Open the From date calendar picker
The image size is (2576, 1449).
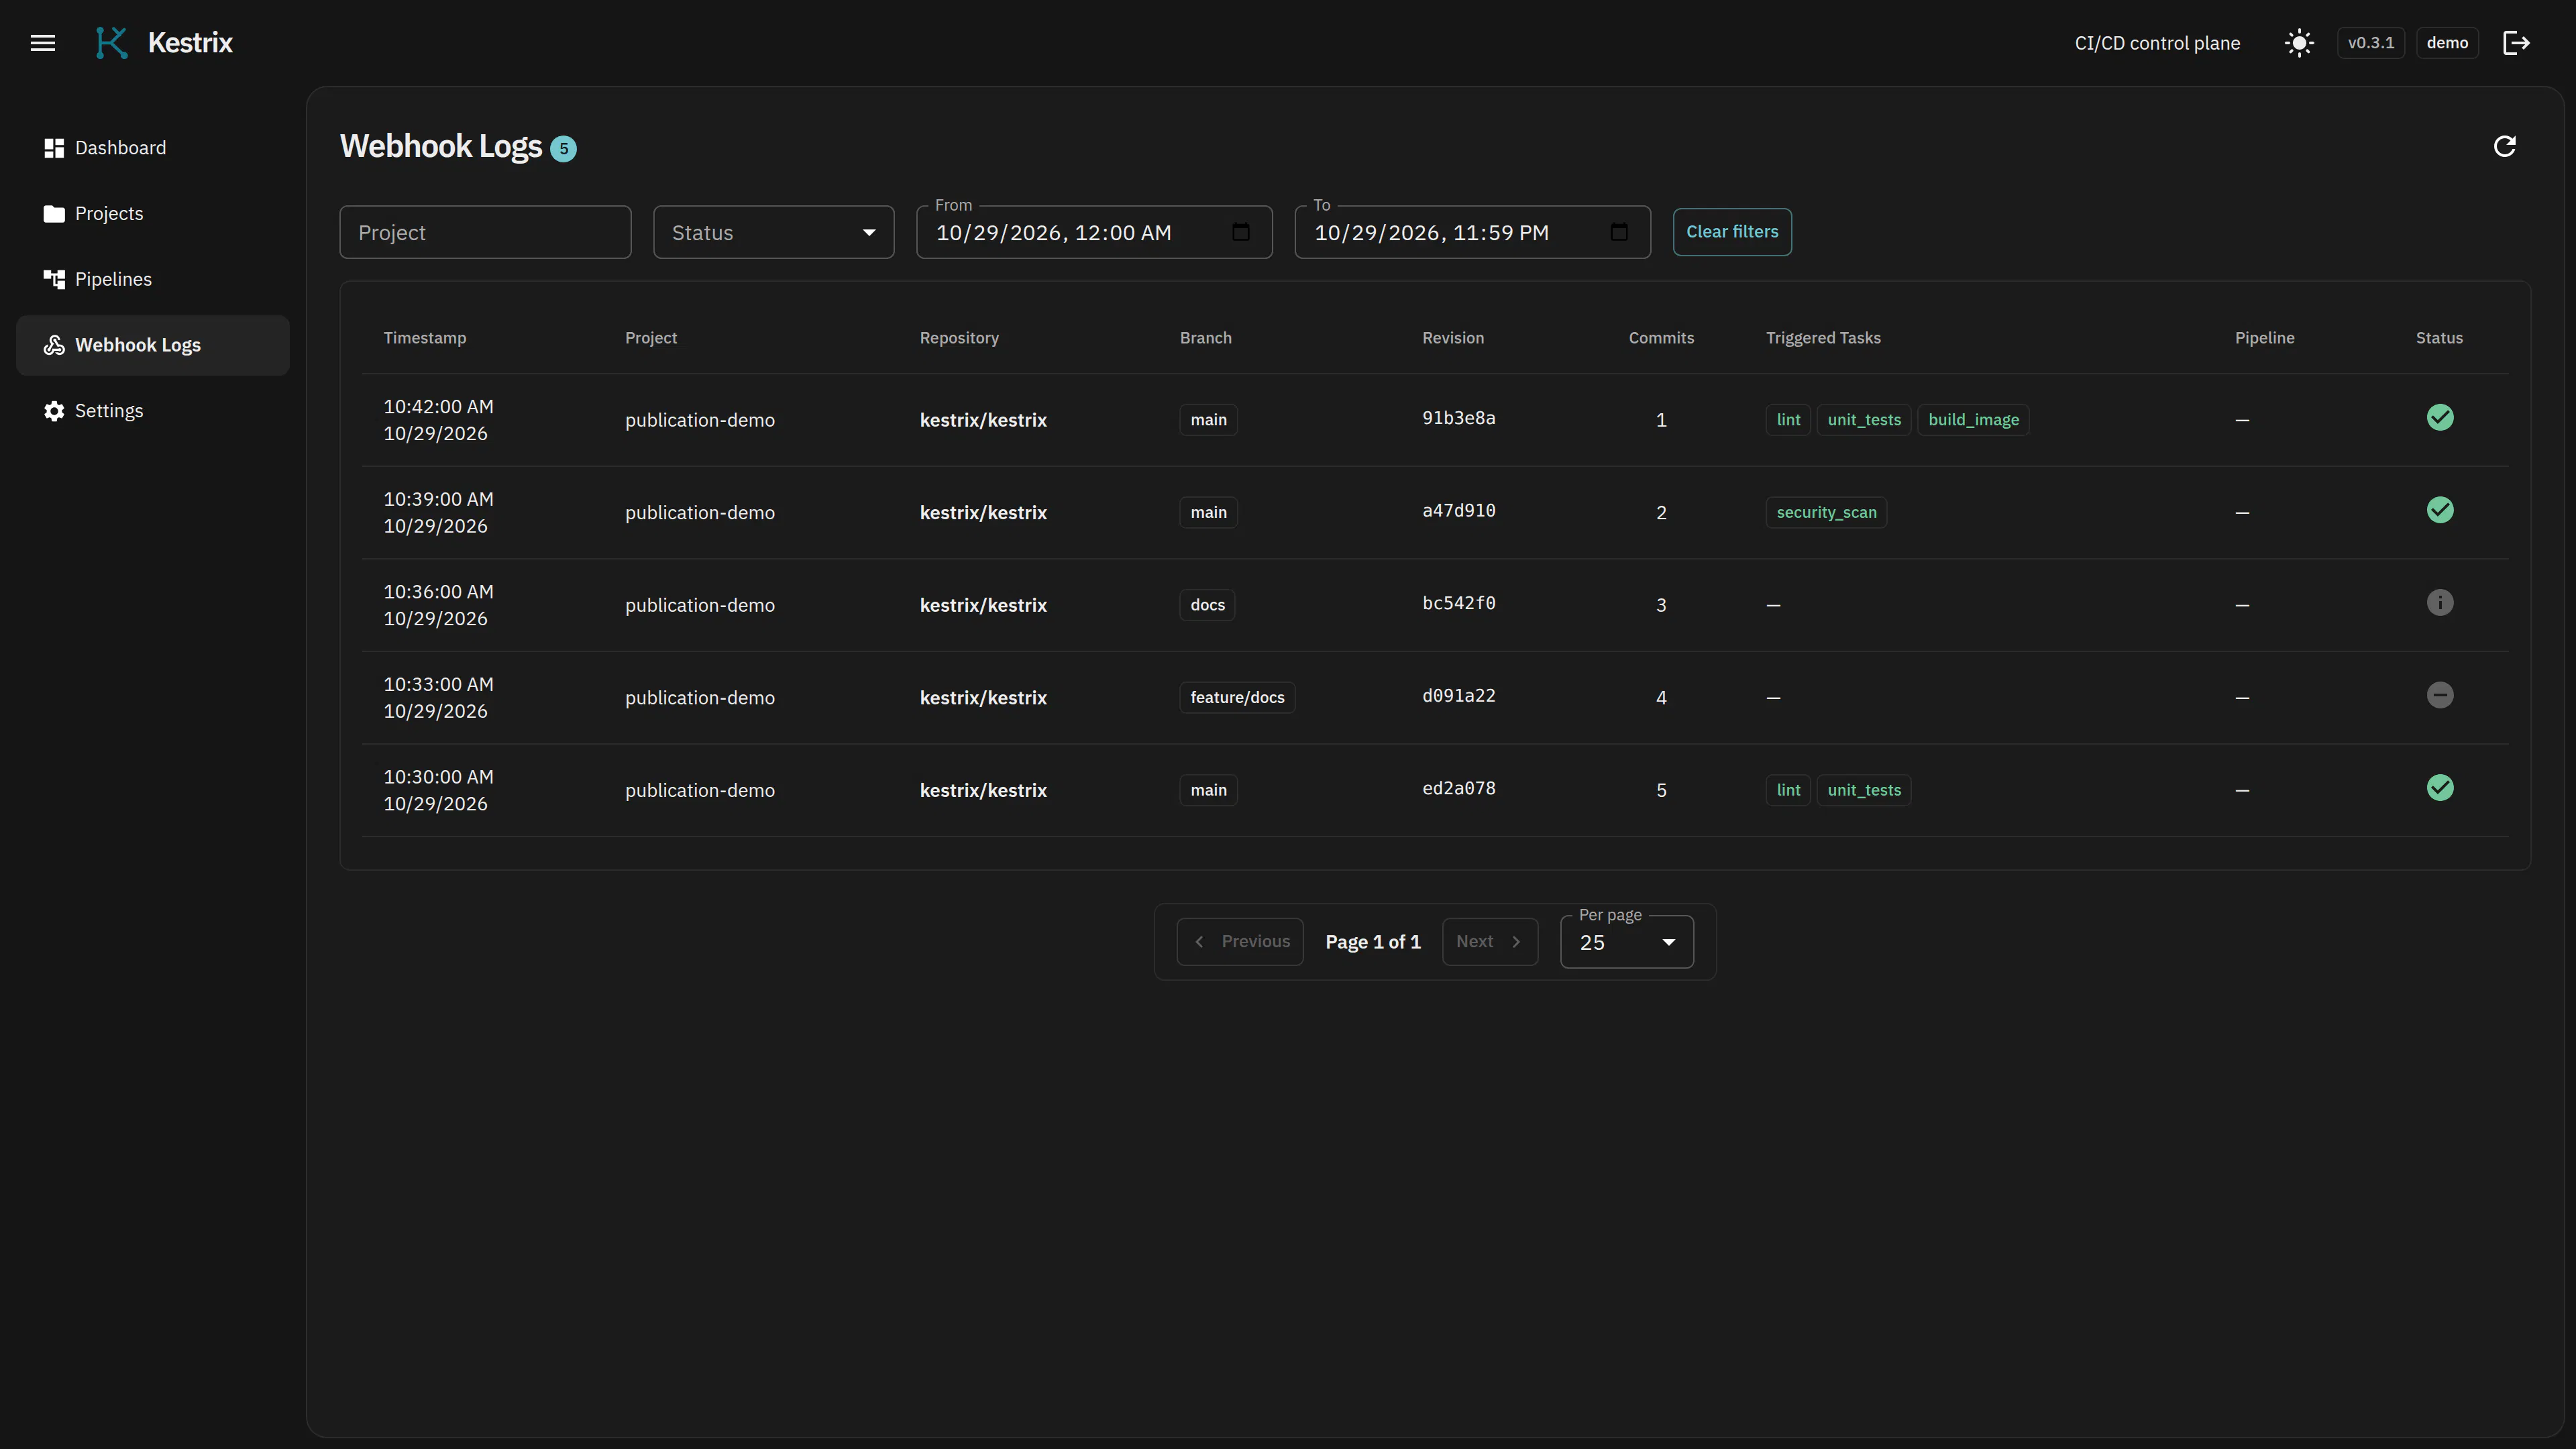click(1241, 232)
